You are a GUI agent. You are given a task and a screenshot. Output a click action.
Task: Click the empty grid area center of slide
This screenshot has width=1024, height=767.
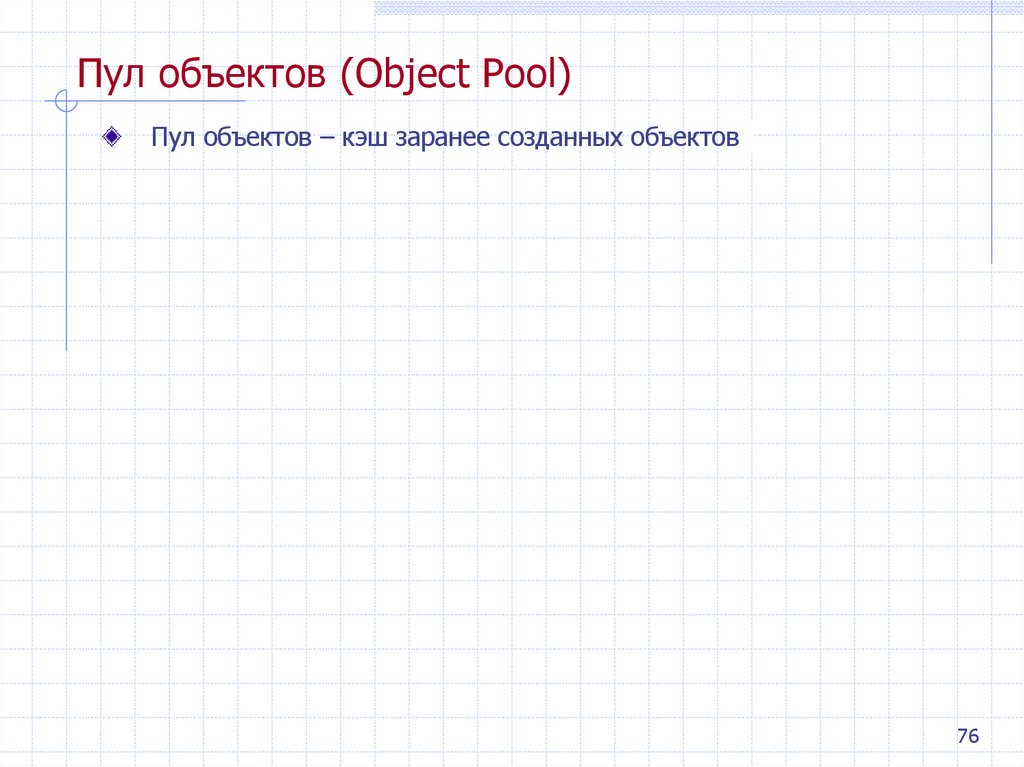[x=512, y=420]
